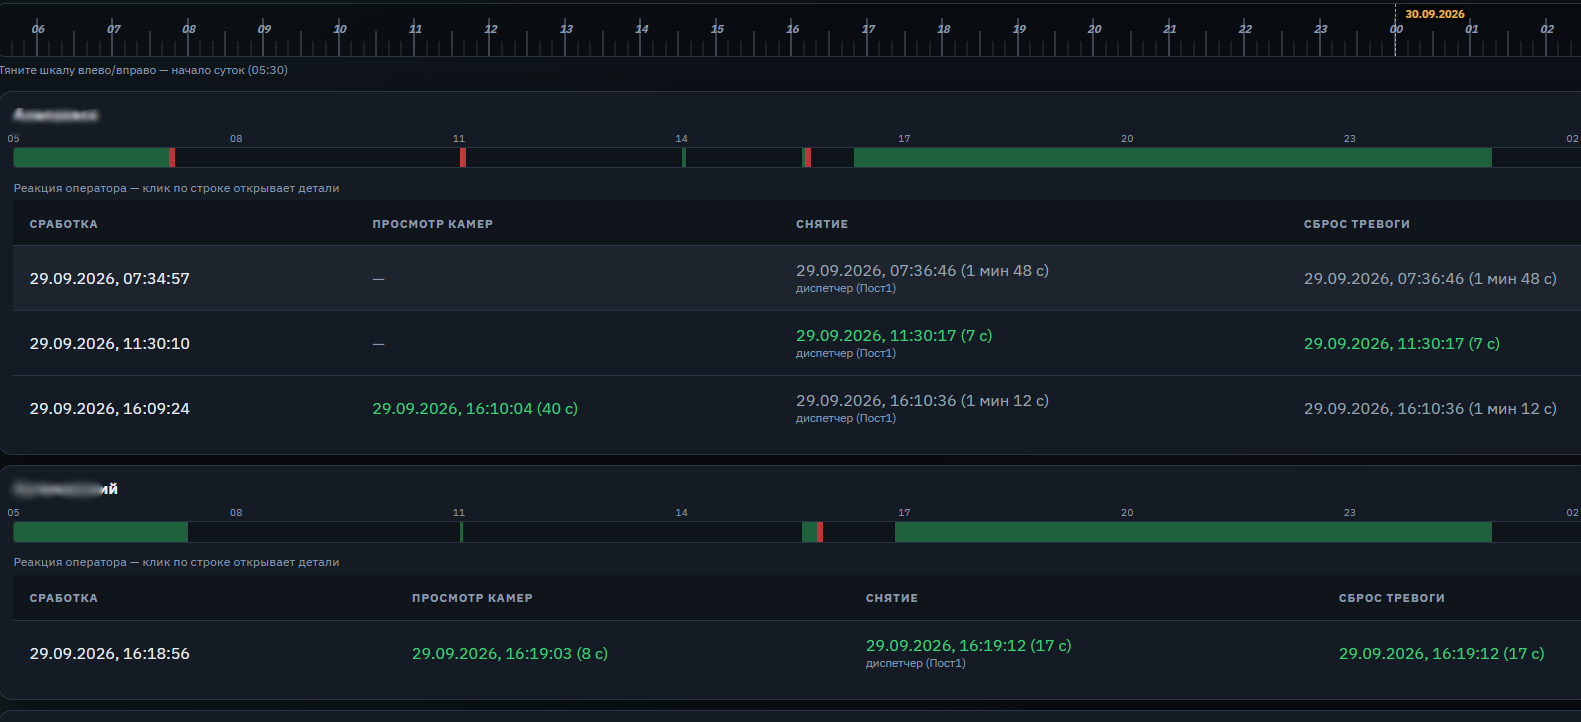The height and width of the screenshot is (722, 1581).
Task: Click the Сброс тревоги time 11:30:17
Action: 1402,343
